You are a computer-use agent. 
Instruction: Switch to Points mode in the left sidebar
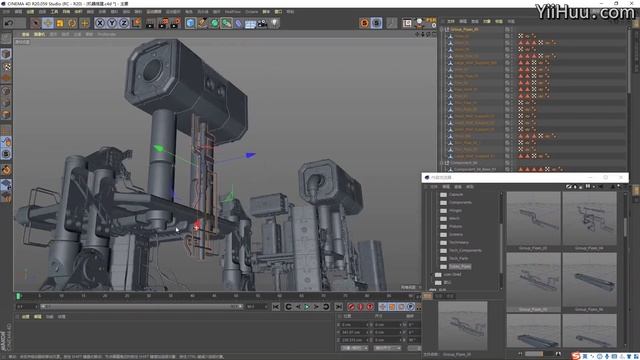[6, 91]
